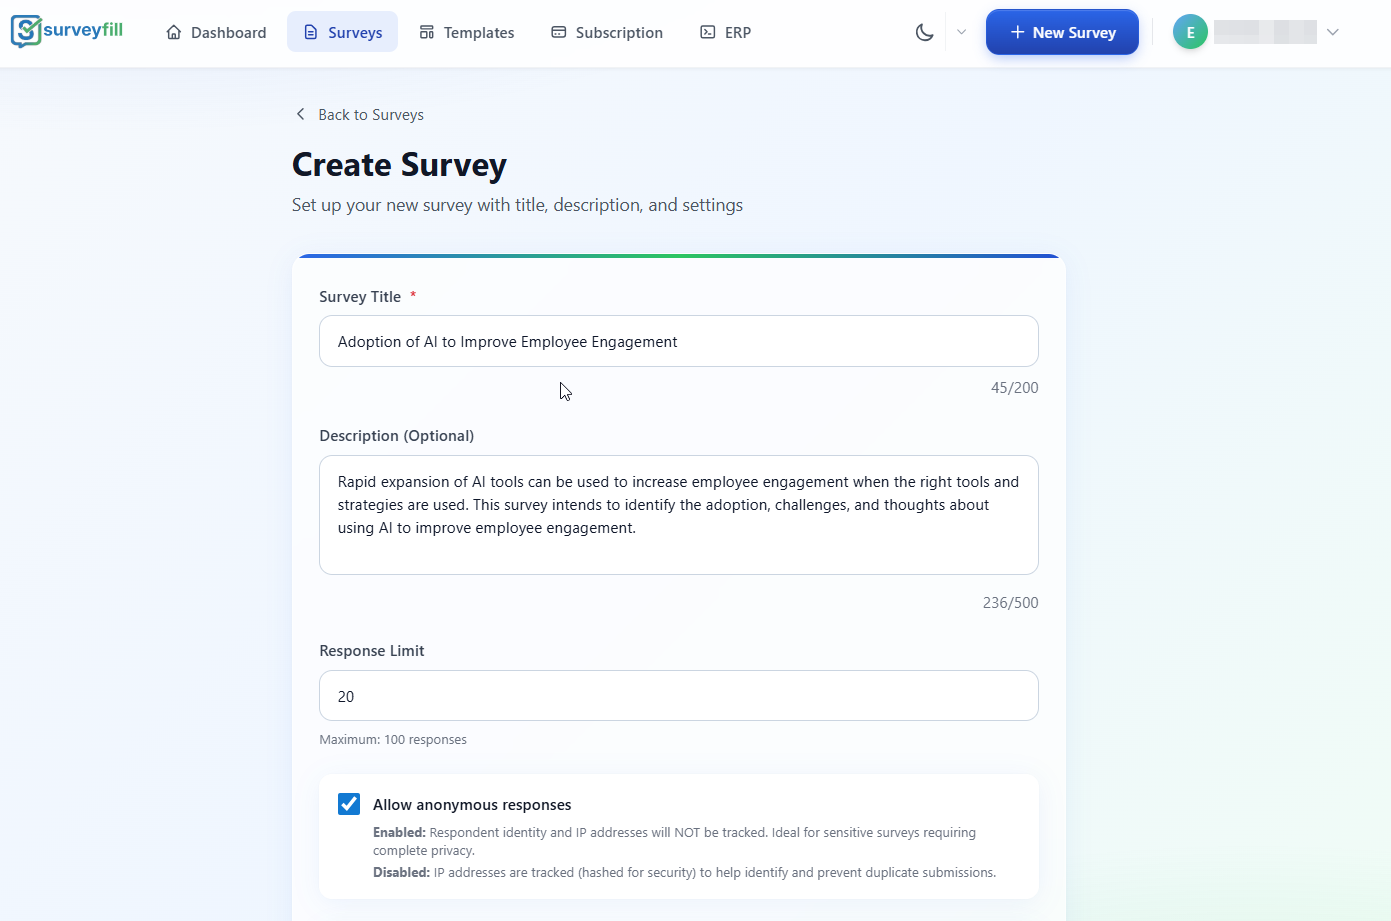Screen dimensions: 1391x921
Task: Select the ERP terminal icon
Action: (x=704, y=32)
